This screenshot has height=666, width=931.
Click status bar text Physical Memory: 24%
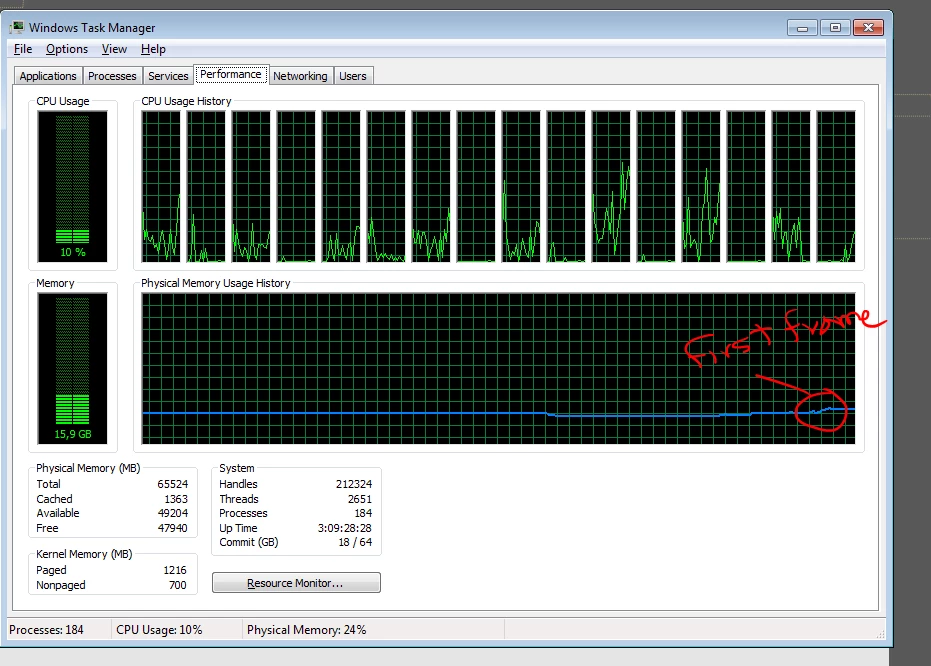click(x=306, y=630)
